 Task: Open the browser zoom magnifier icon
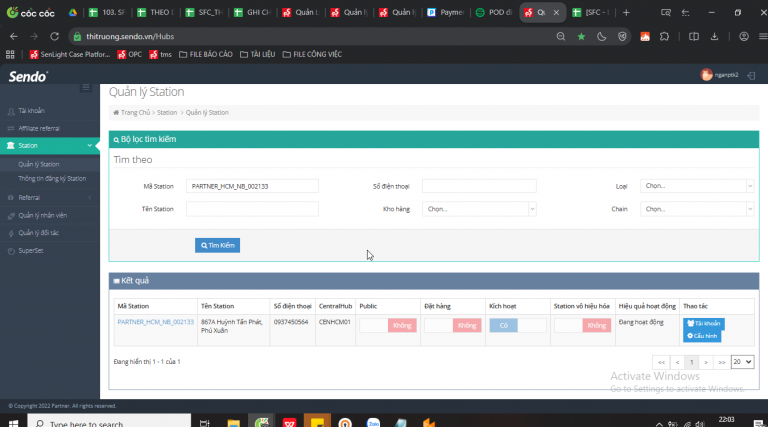[561, 37]
